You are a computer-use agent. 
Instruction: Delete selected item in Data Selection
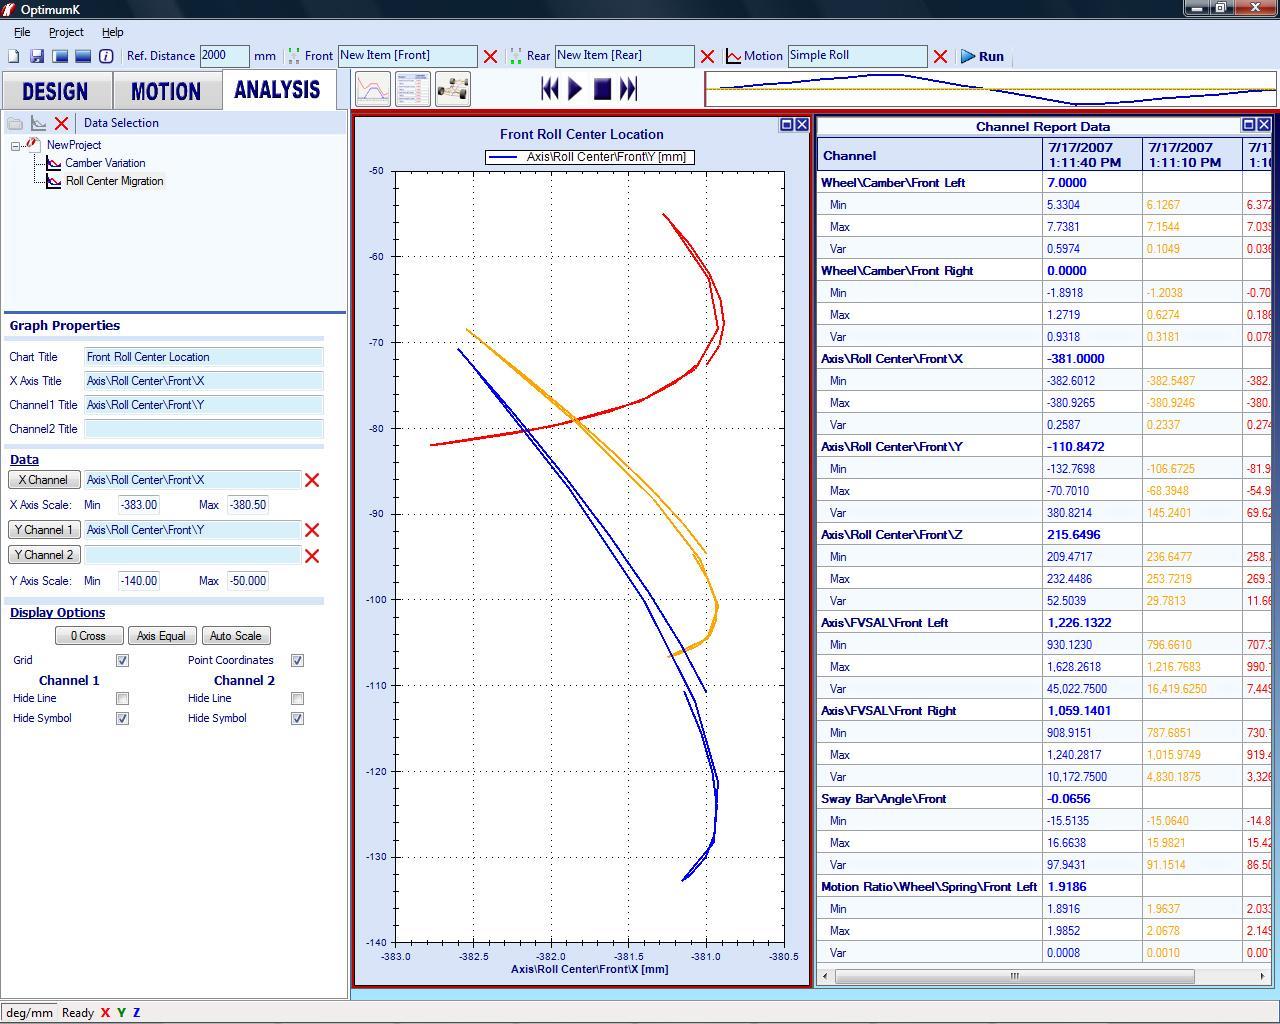(x=62, y=123)
